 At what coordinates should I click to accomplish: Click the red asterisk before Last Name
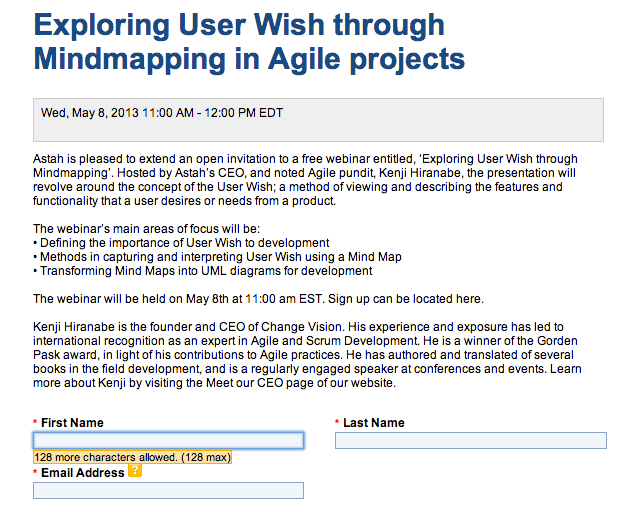click(x=338, y=424)
